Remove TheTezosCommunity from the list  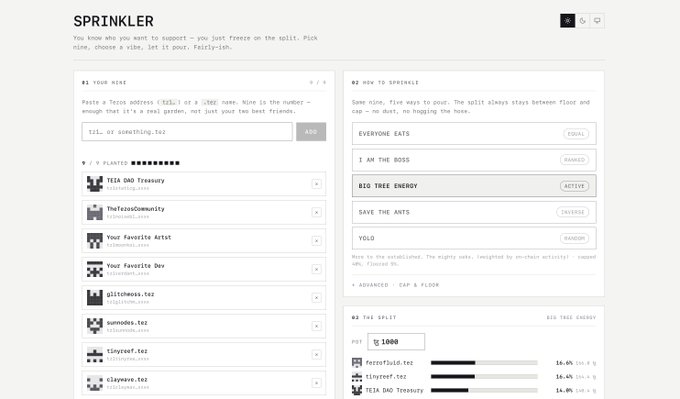(x=317, y=212)
